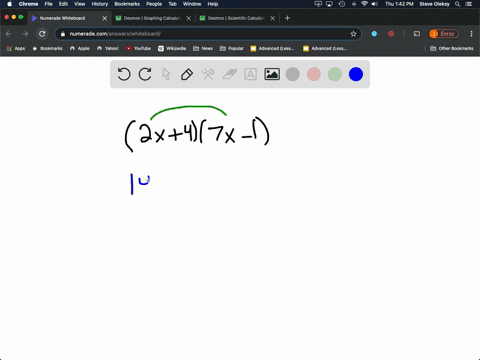This screenshot has width=480, height=360.
Task: Click the numerade.com address bar
Action: [x=208, y=34]
